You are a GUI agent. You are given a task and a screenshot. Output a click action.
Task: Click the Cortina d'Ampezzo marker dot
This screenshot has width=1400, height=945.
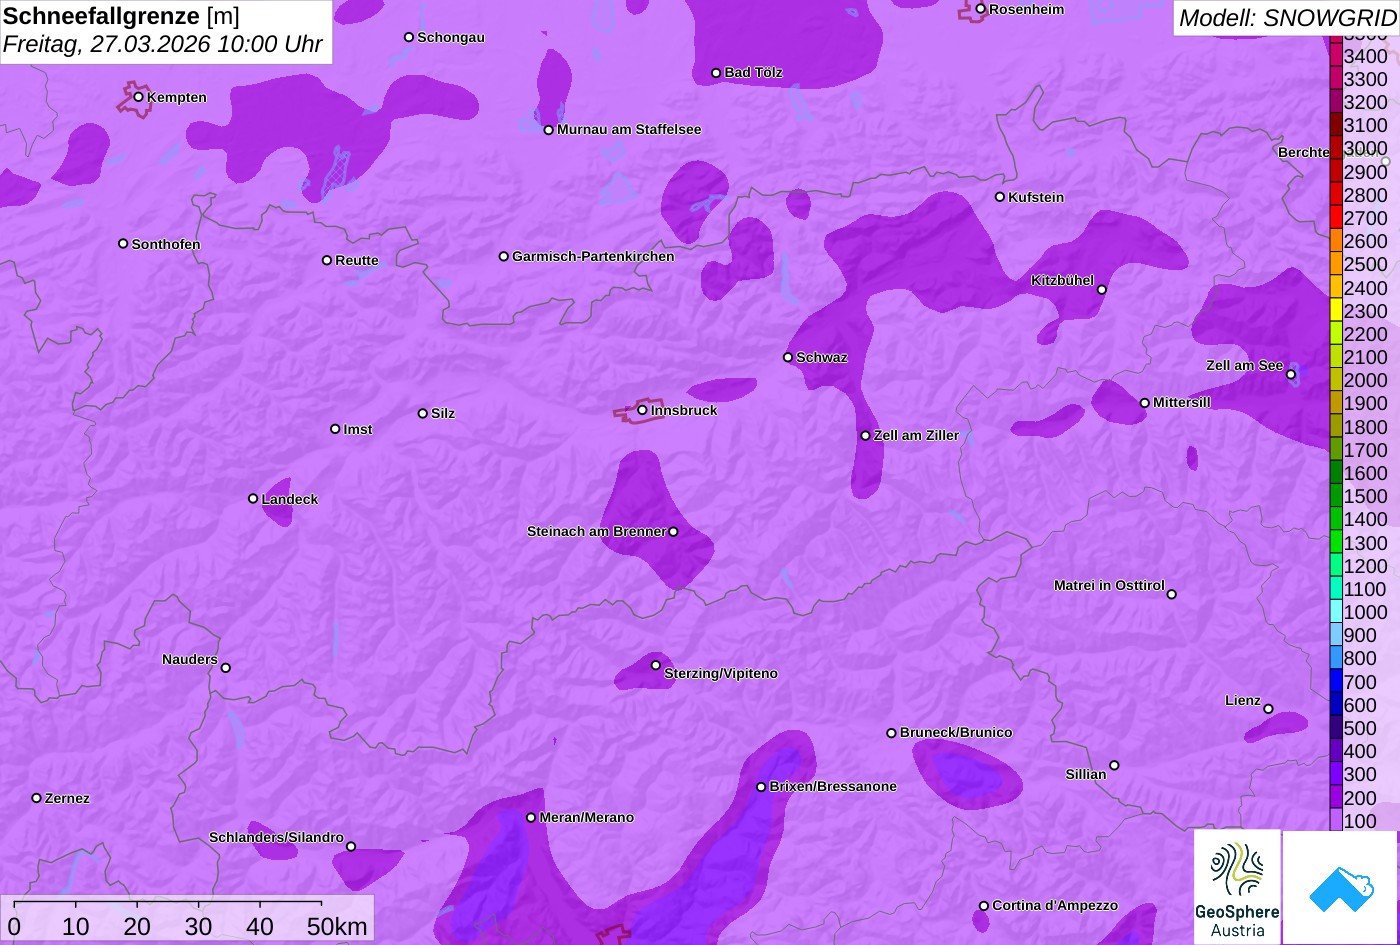tap(984, 906)
